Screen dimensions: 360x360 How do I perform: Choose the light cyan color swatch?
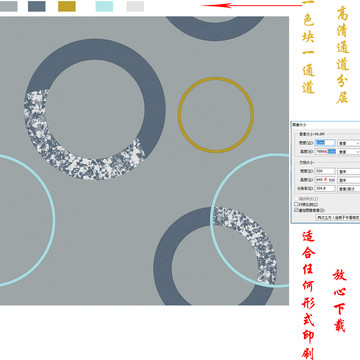click(x=104, y=6)
